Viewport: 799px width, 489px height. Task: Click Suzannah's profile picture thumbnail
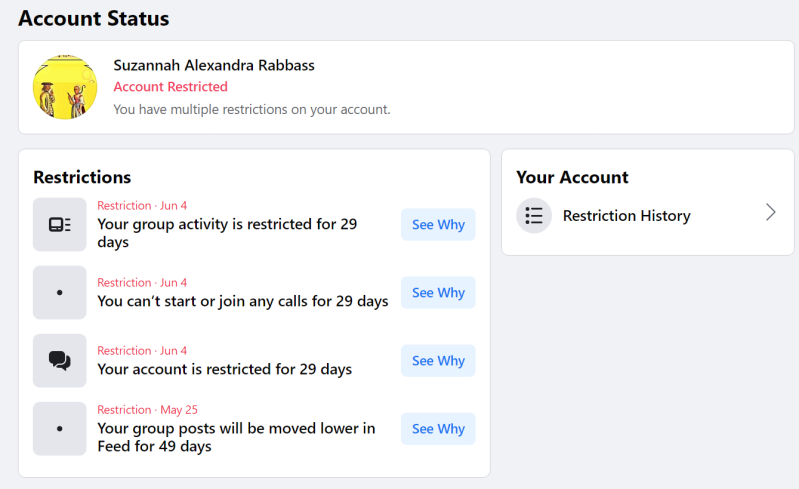tap(65, 87)
